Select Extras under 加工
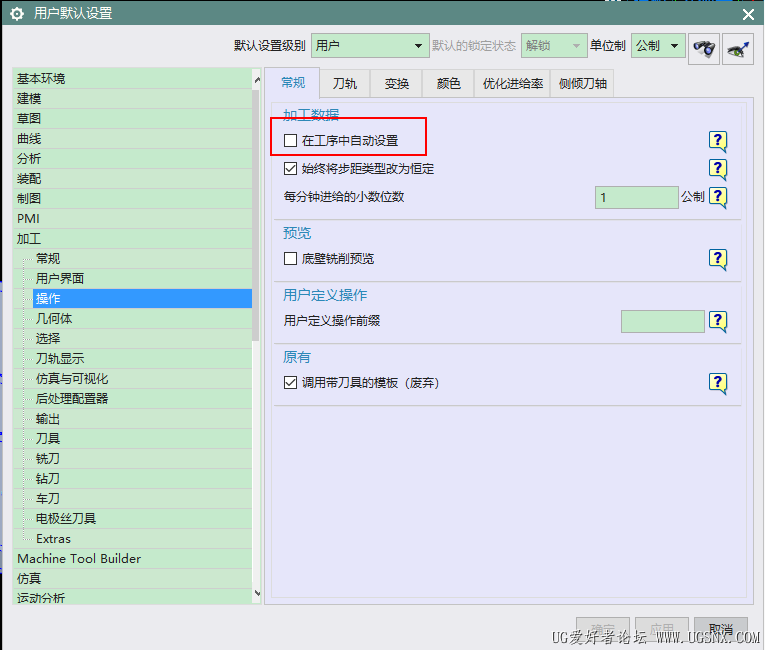 [142, 539]
